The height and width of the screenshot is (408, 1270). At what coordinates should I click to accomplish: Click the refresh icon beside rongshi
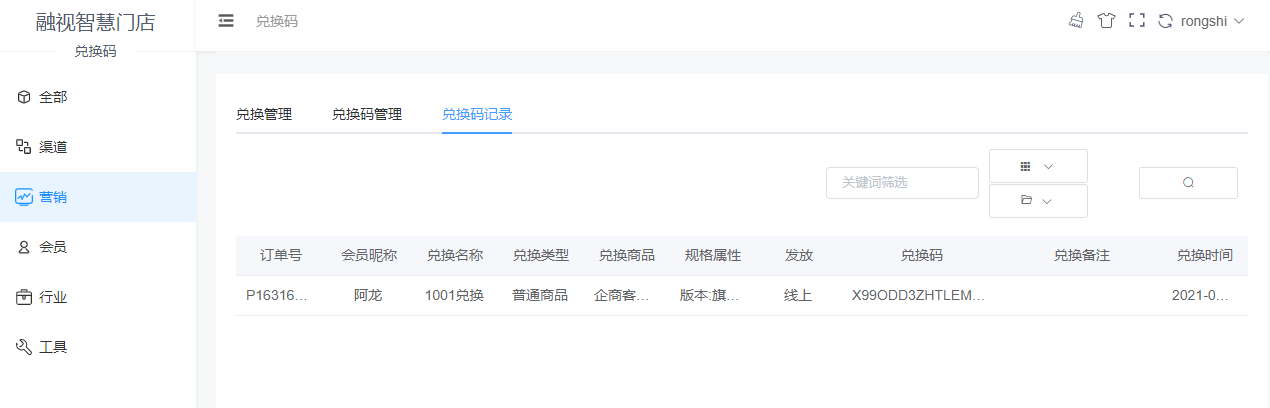pyautogui.click(x=1165, y=20)
